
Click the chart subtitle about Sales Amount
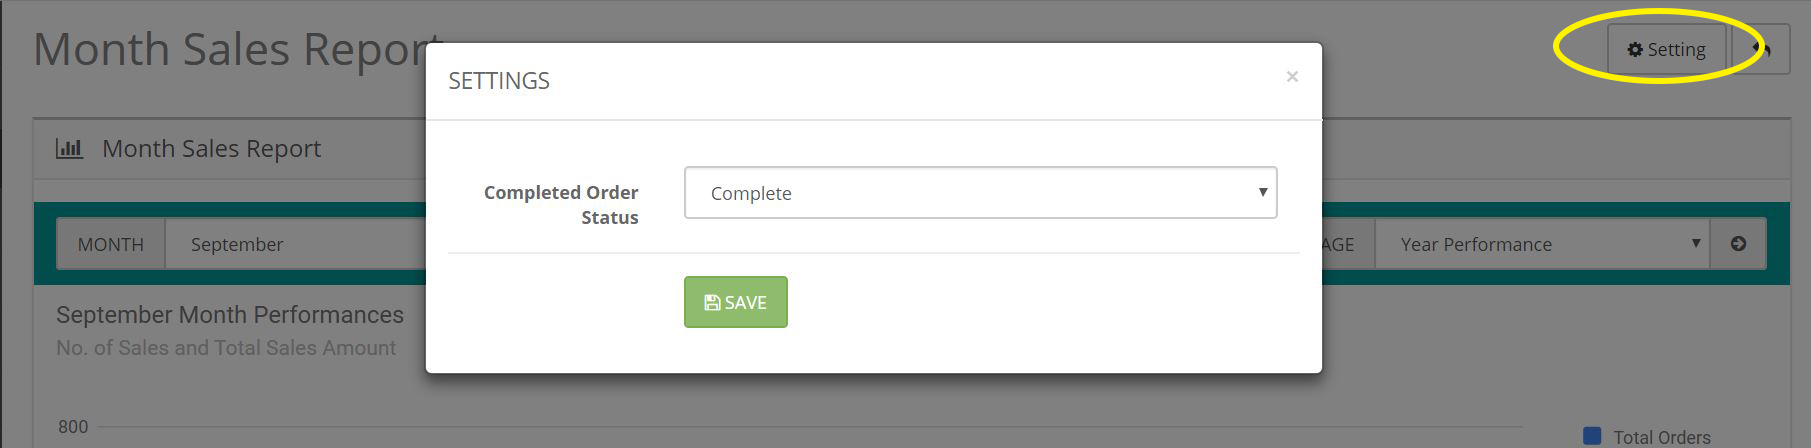226,348
